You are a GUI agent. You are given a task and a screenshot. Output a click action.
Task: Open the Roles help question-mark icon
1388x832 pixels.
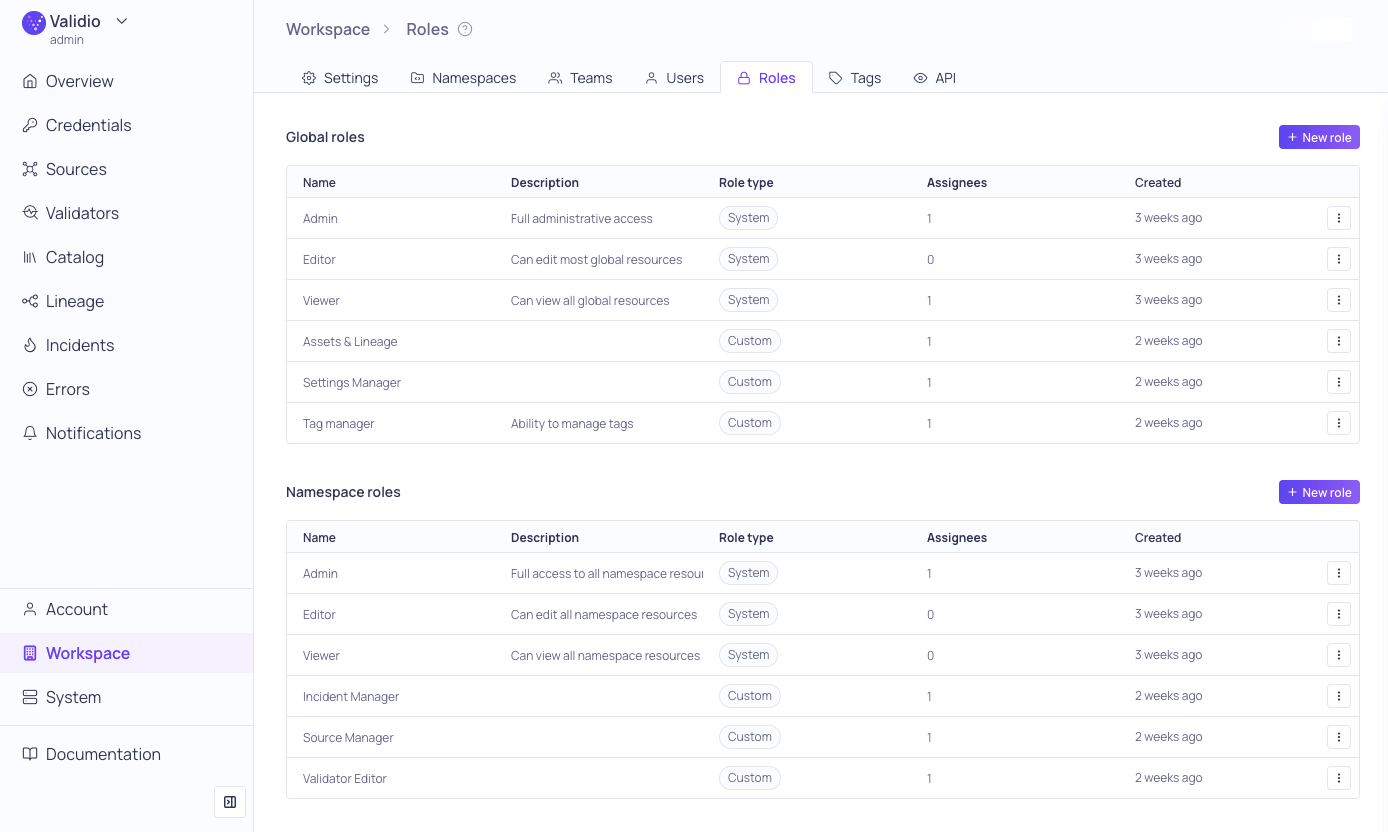(465, 29)
